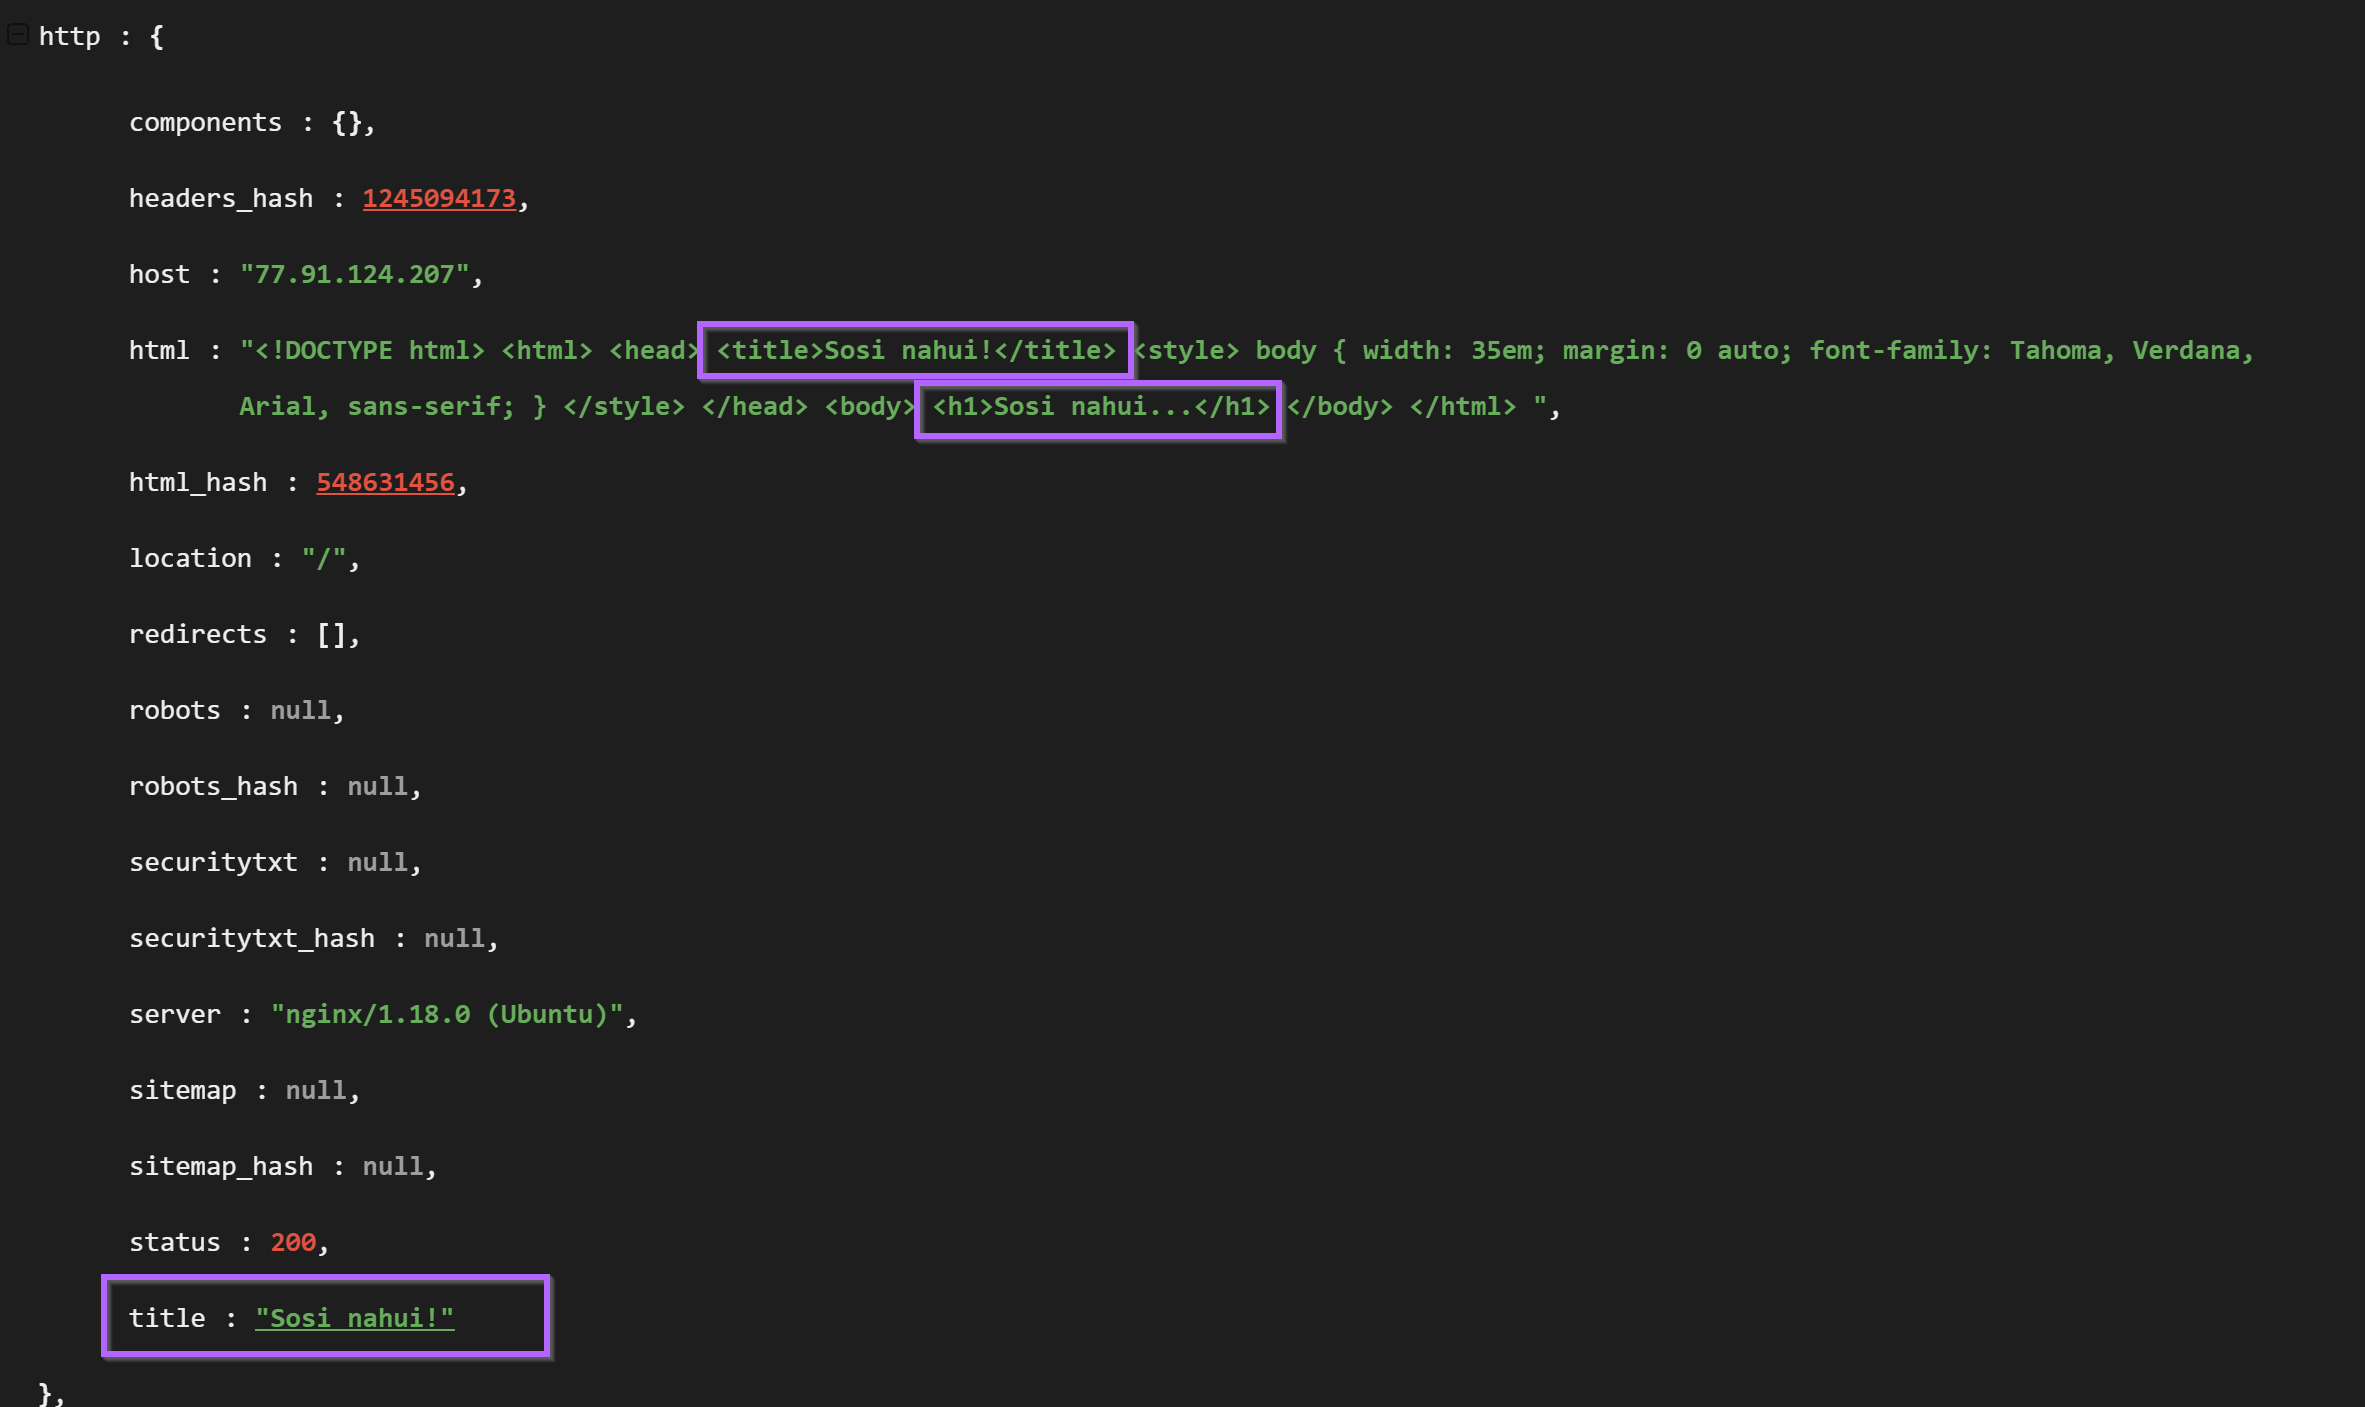Viewport: 2365px width, 1407px height.
Task: Click the empty redirects array value
Action: (331, 635)
